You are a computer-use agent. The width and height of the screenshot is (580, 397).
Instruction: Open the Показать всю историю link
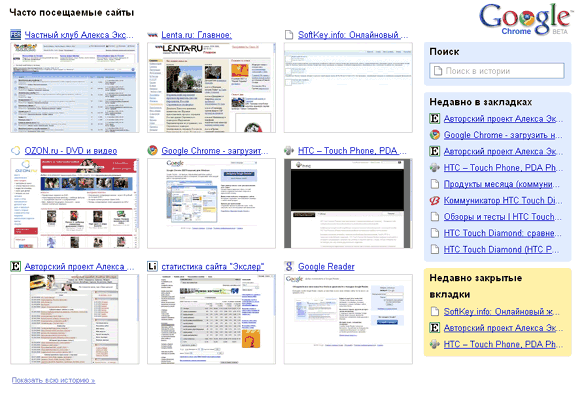click(53, 380)
